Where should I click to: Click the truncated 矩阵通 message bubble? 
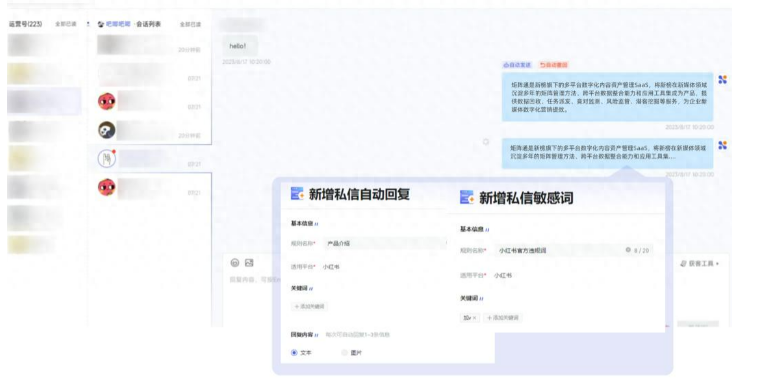[x=608, y=153]
